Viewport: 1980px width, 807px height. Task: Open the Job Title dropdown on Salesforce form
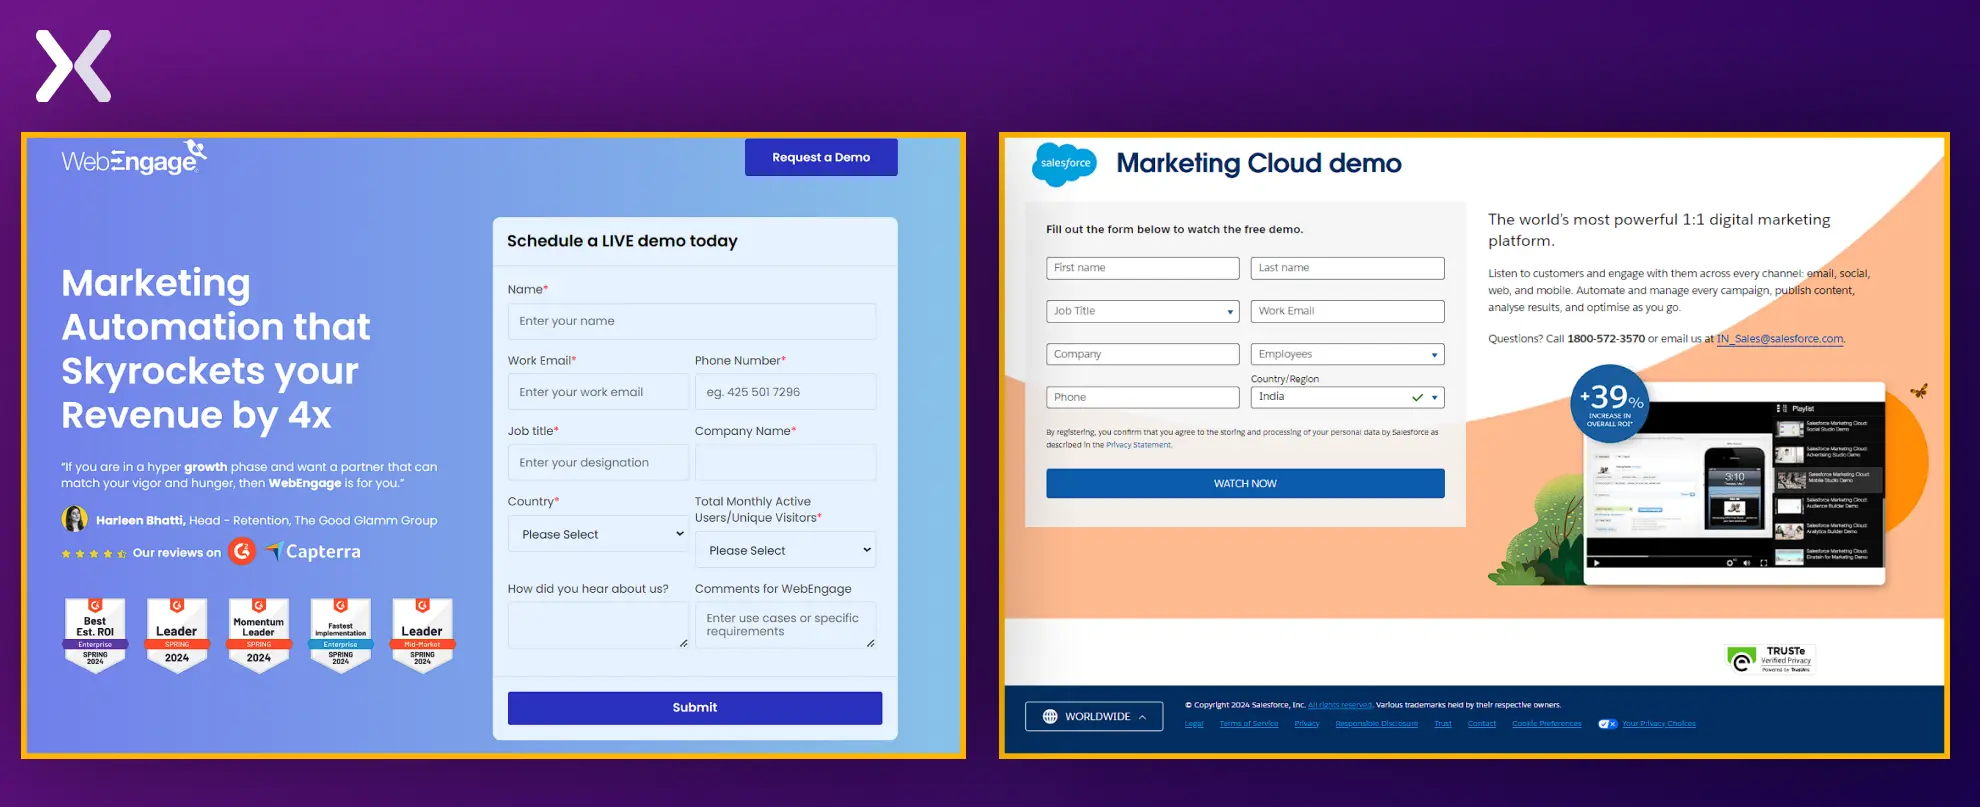pyautogui.click(x=1143, y=311)
